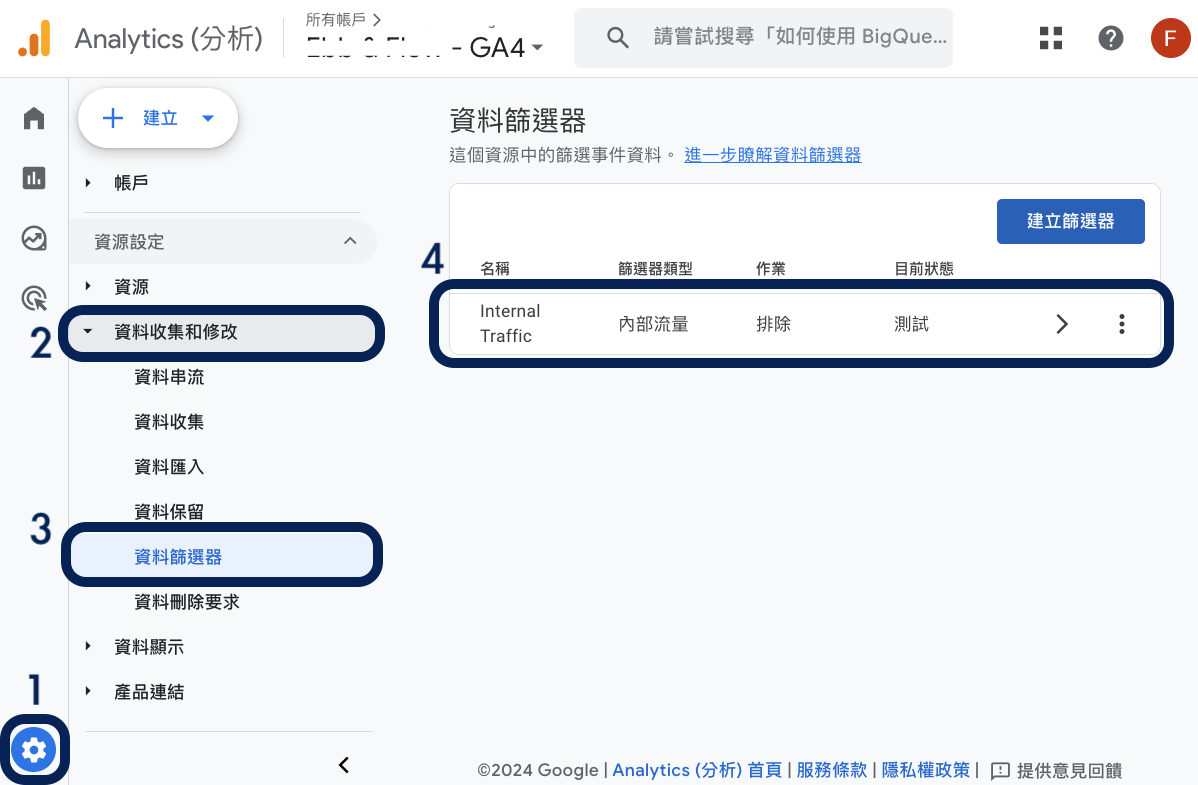Image resolution: width=1198 pixels, height=785 pixels.
Task: Open Analytics (分析) 首頁 footer link
Action: click(x=697, y=770)
